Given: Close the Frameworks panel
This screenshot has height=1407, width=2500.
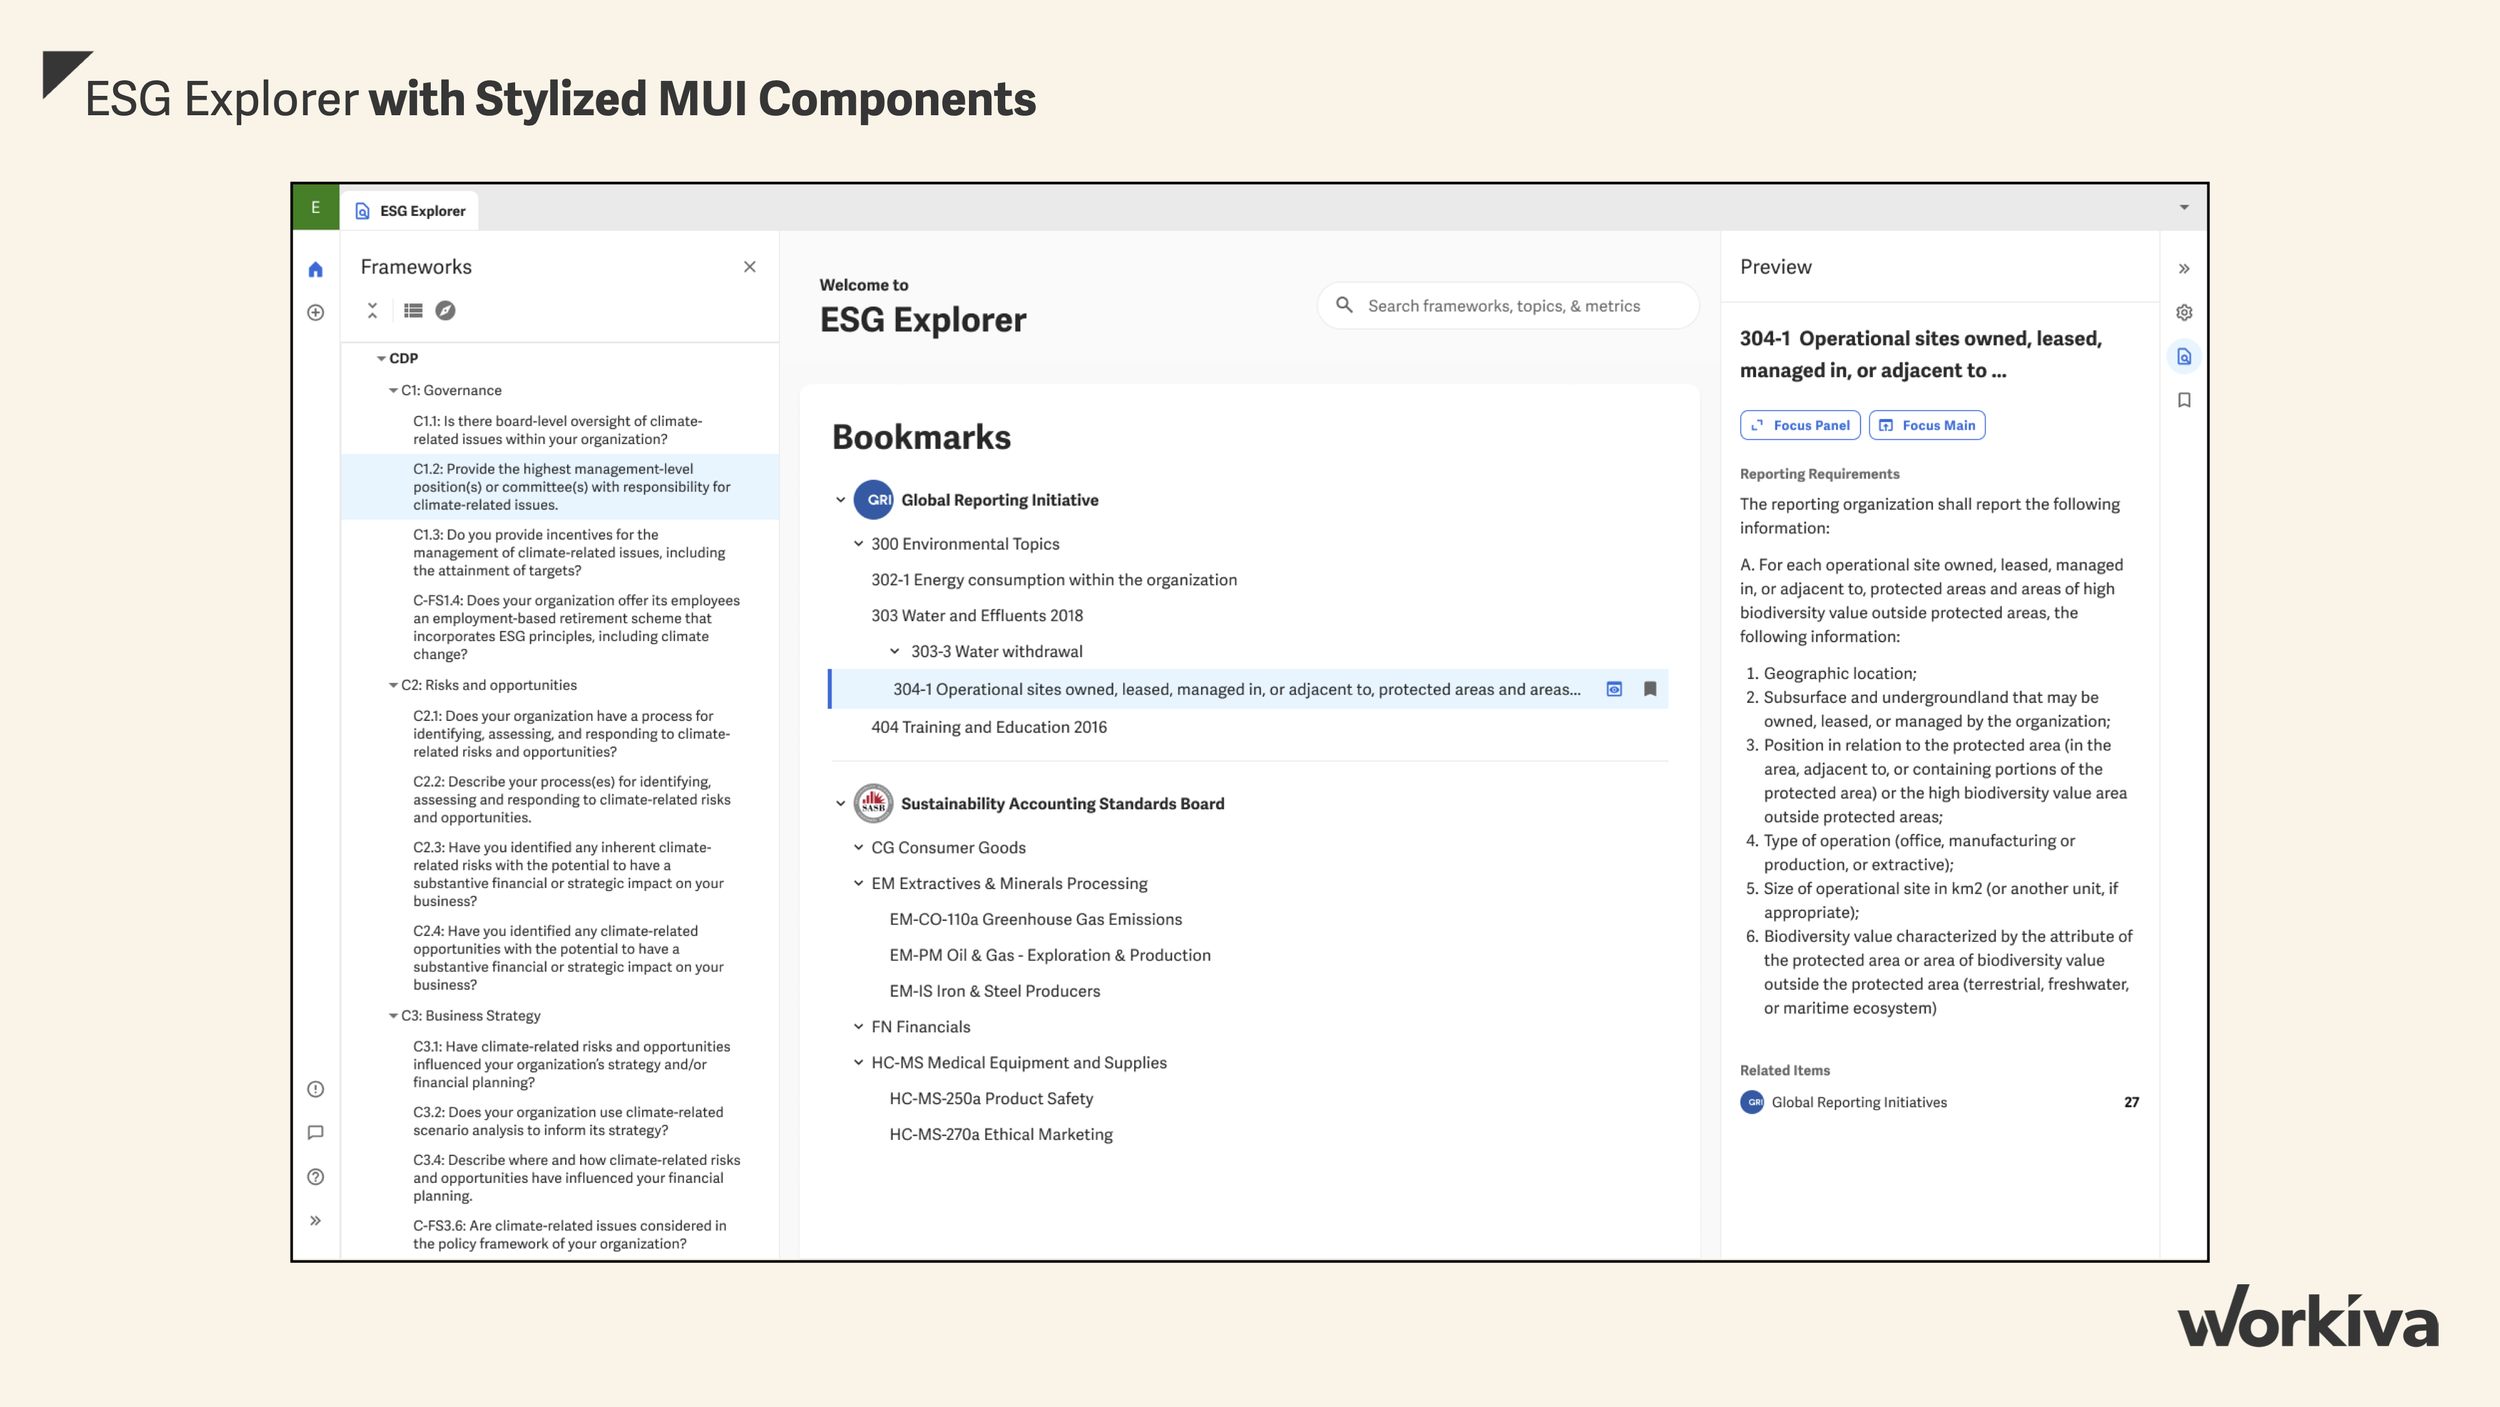Looking at the screenshot, I should tap(750, 267).
